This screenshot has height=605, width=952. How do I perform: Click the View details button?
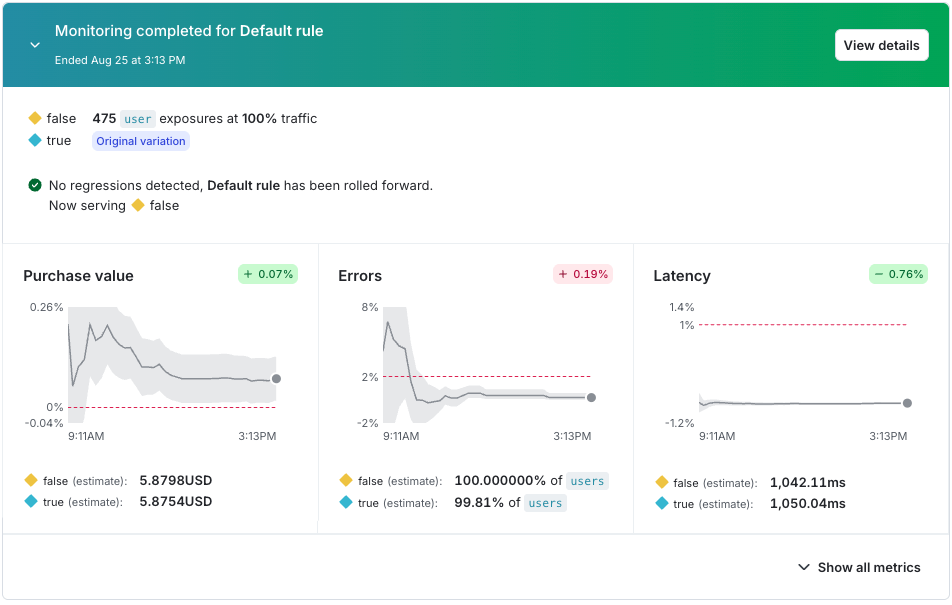(x=881, y=45)
